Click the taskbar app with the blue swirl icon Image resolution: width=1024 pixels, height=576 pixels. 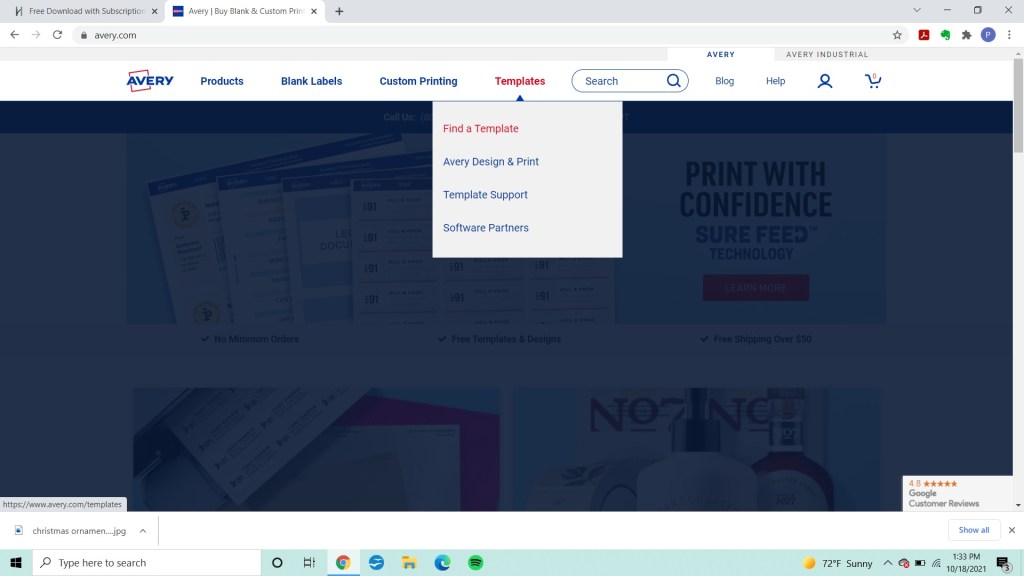pyautogui.click(x=376, y=562)
